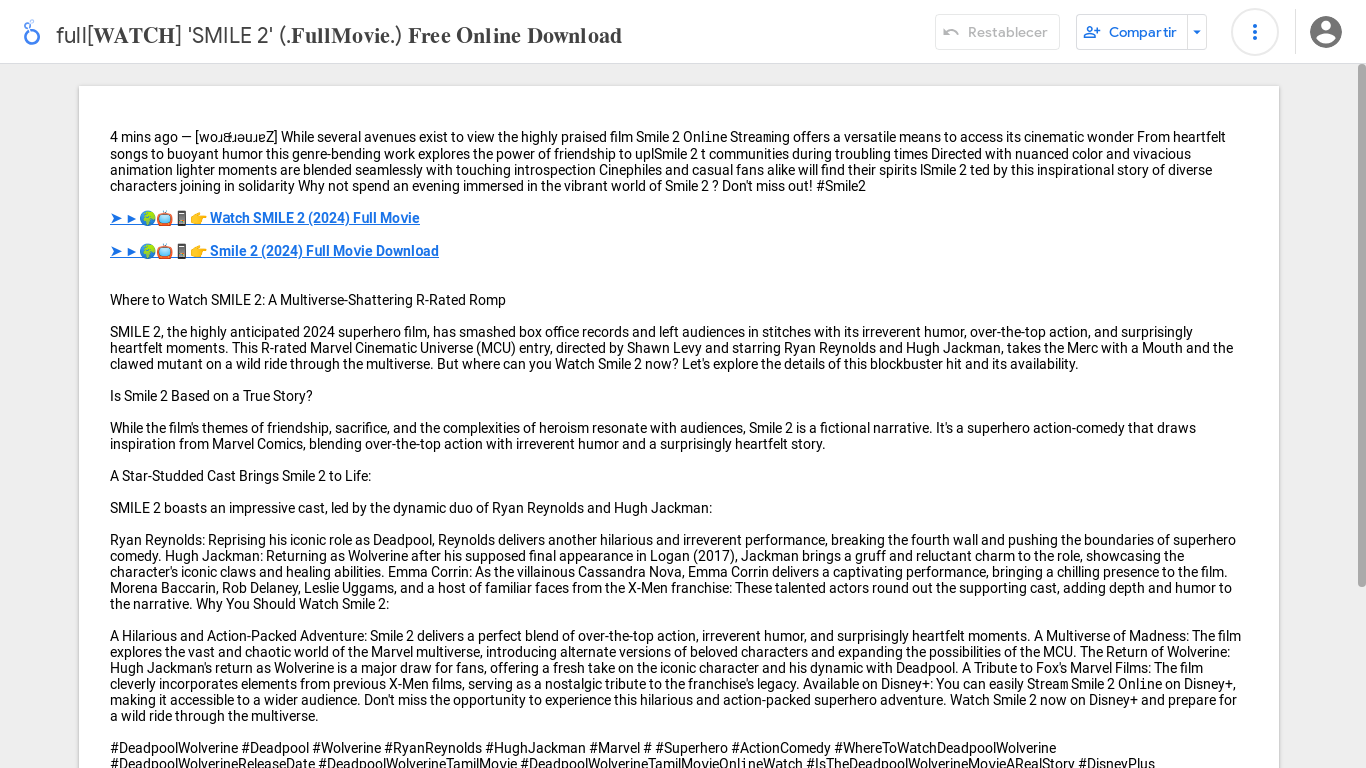Click the '#DeapoolWolverine' hashtag text
Image resolution: width=1366 pixels, height=768 pixels.
click(x=174, y=748)
